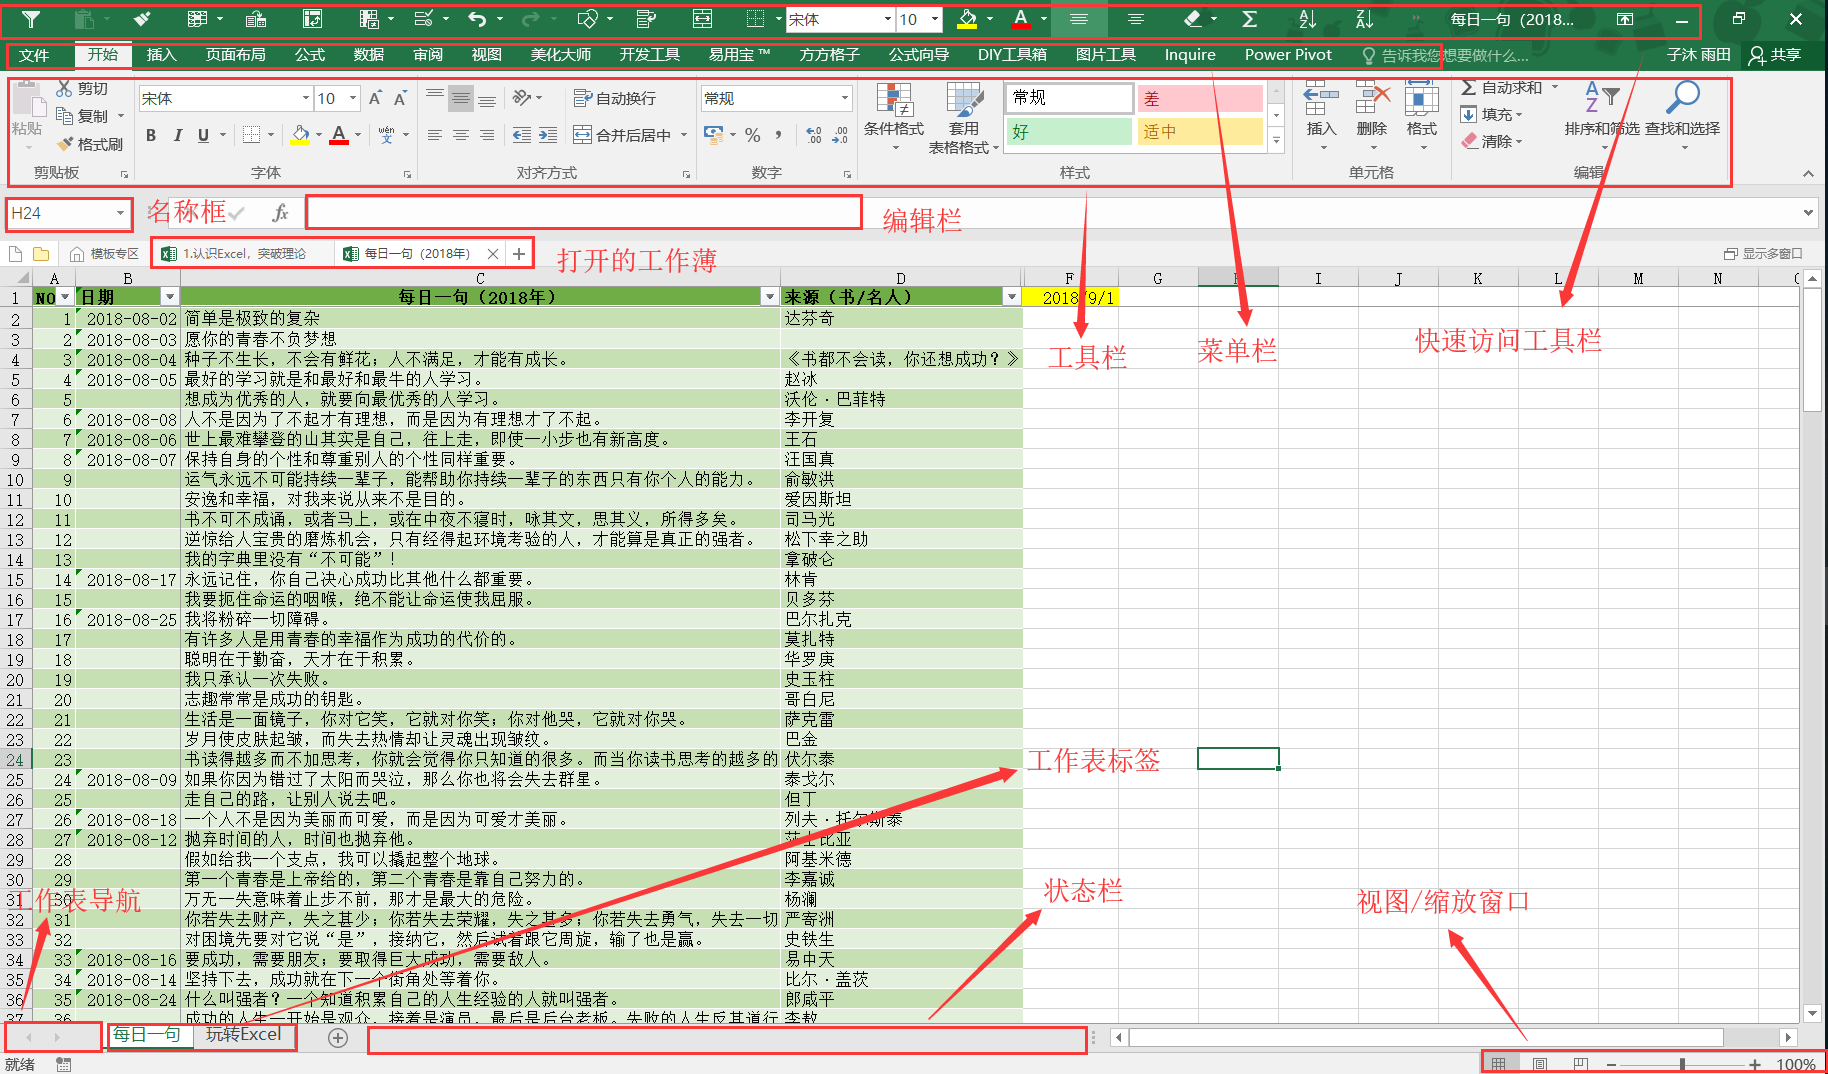Open the Name Box dropdown arrow
This screenshot has height=1074, width=1828.
[x=120, y=213]
